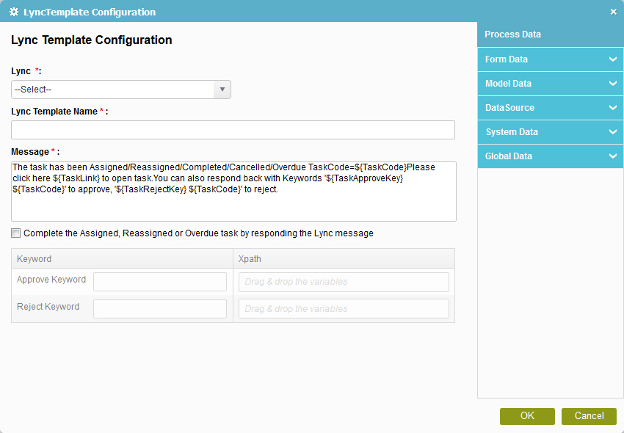The width and height of the screenshot is (624, 433).
Task: Confirm with the OK button
Action: (527, 416)
